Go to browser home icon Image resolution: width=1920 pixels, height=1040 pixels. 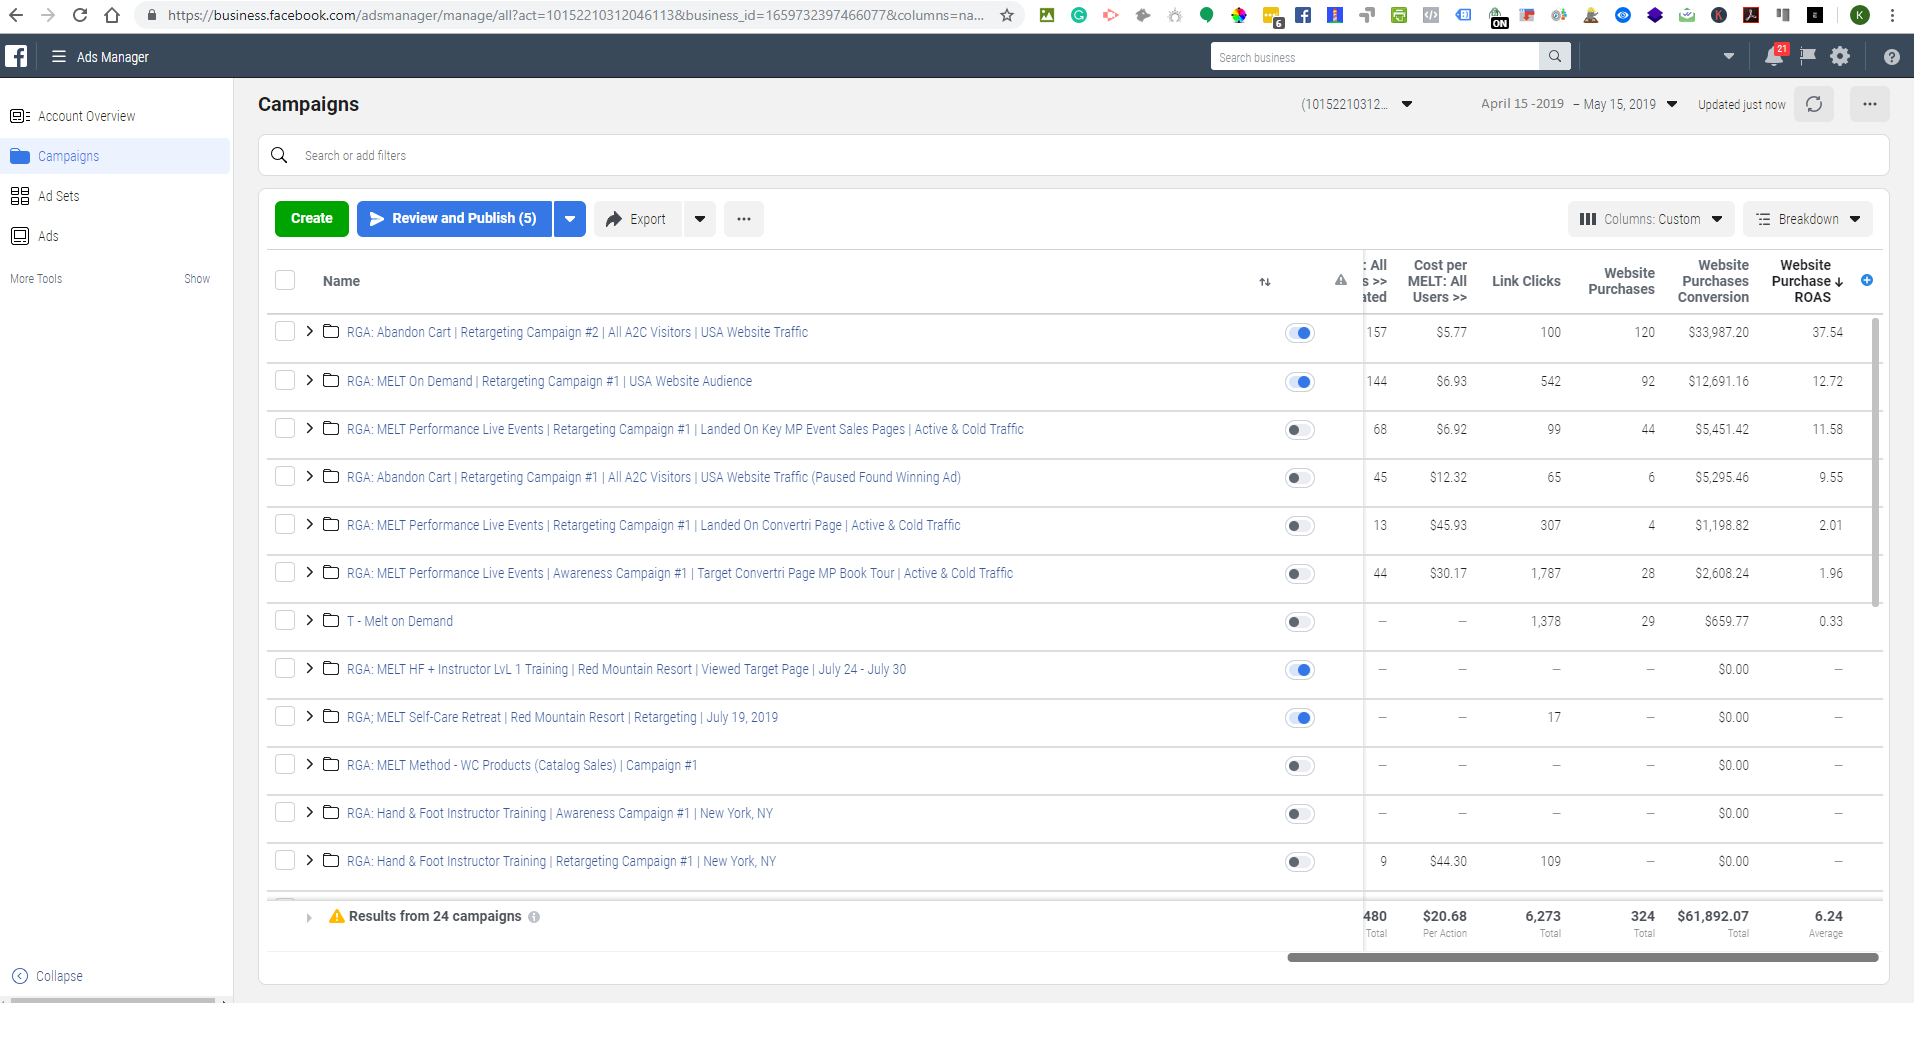pyautogui.click(x=112, y=15)
